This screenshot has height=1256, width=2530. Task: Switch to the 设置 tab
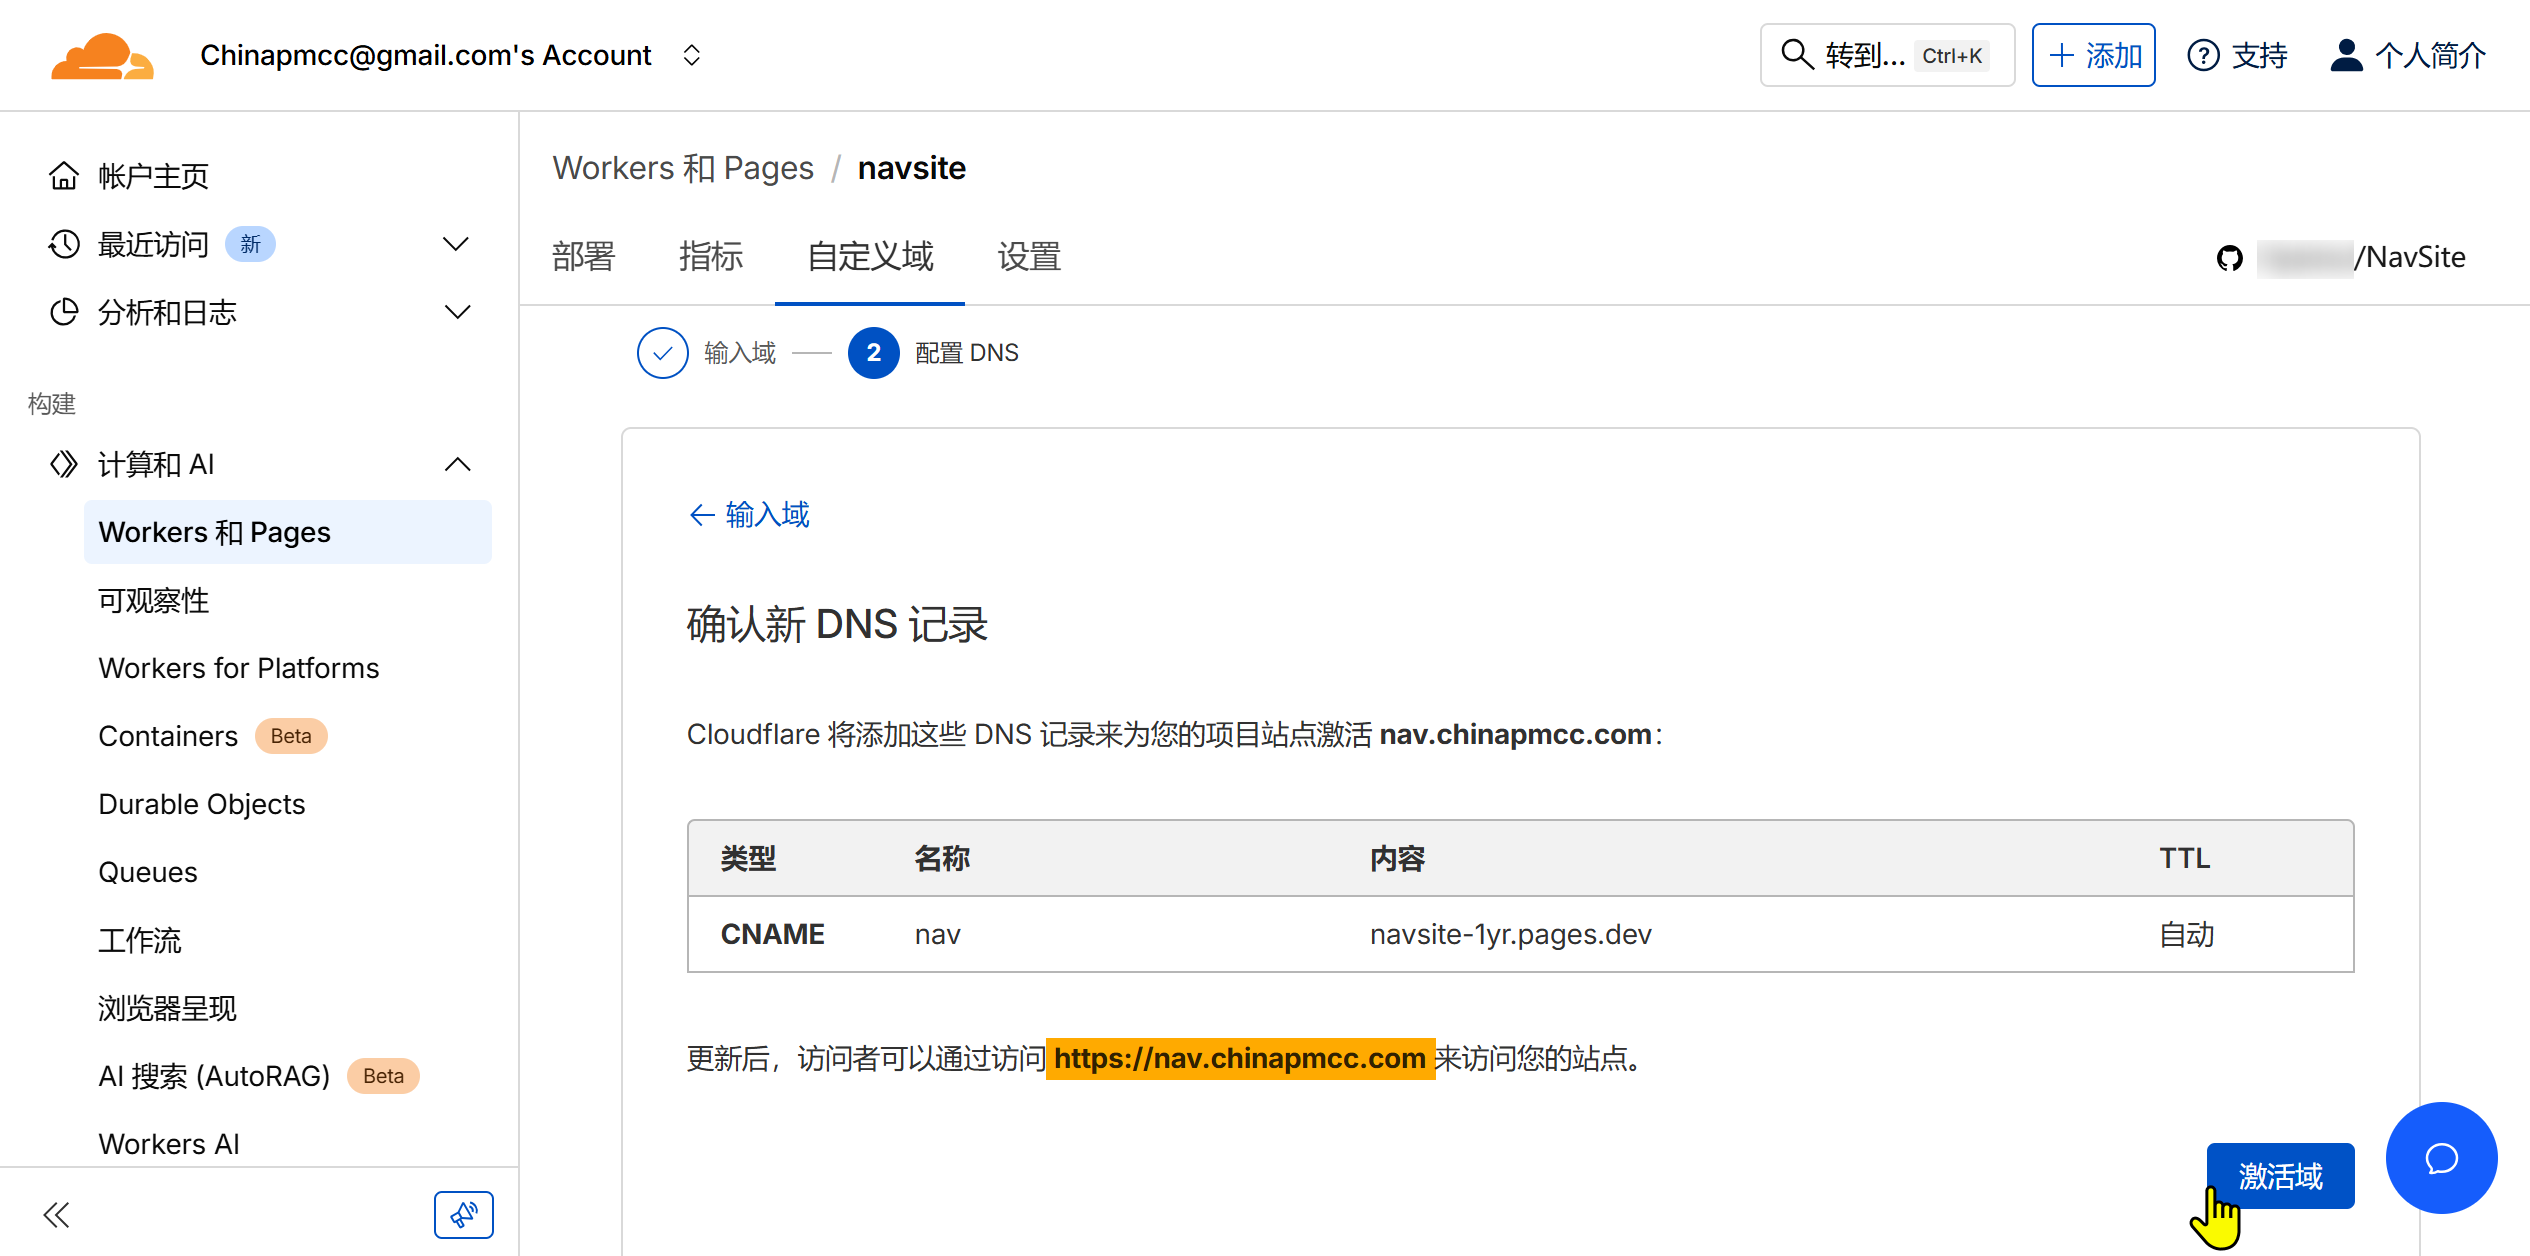point(1028,257)
